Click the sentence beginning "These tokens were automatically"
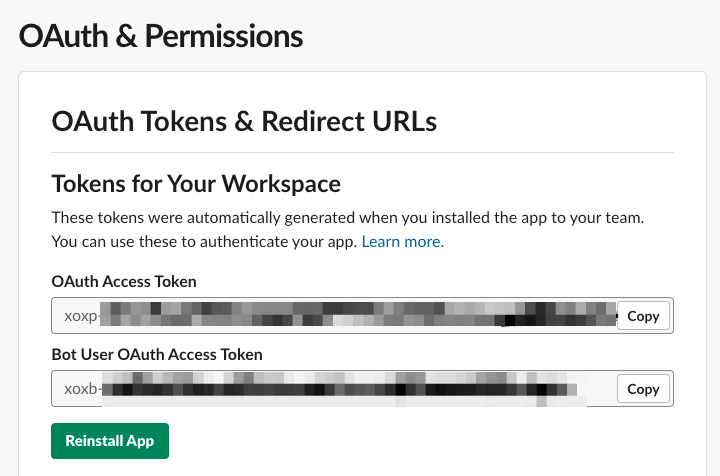Screen dimensions: 720x476 [348, 218]
